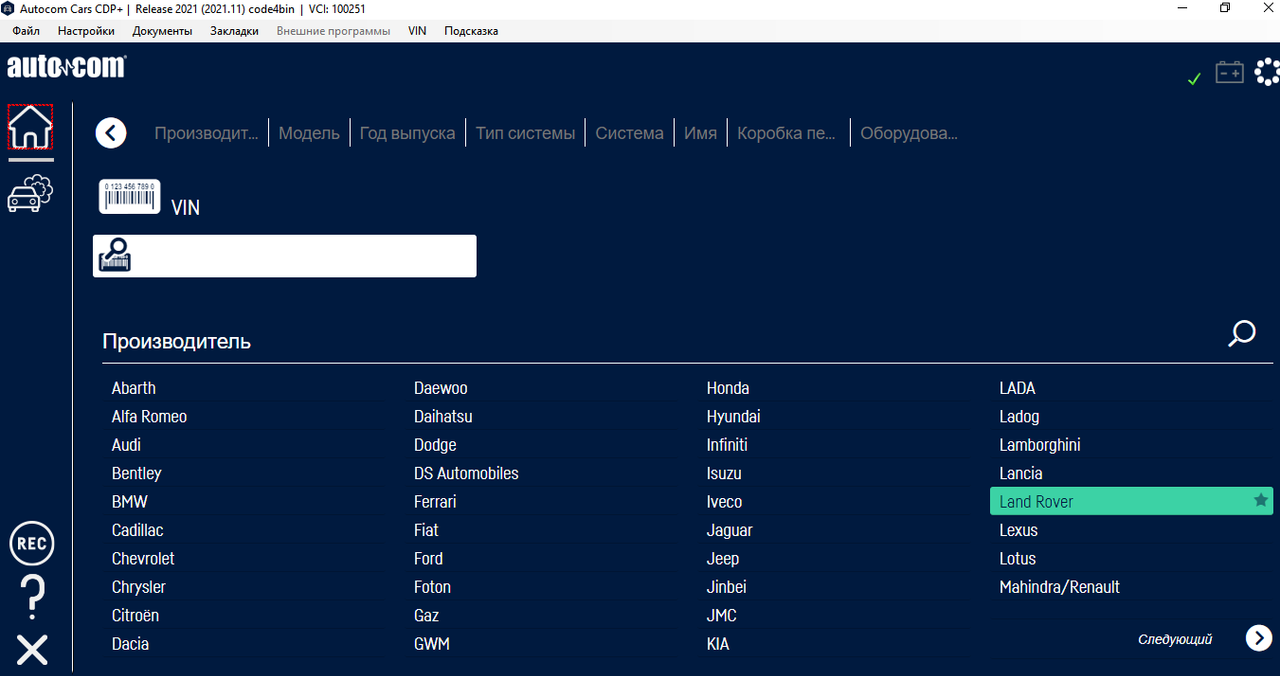Click the Autocom logo
Image resolution: width=1280 pixels, height=676 pixels.
coord(66,67)
